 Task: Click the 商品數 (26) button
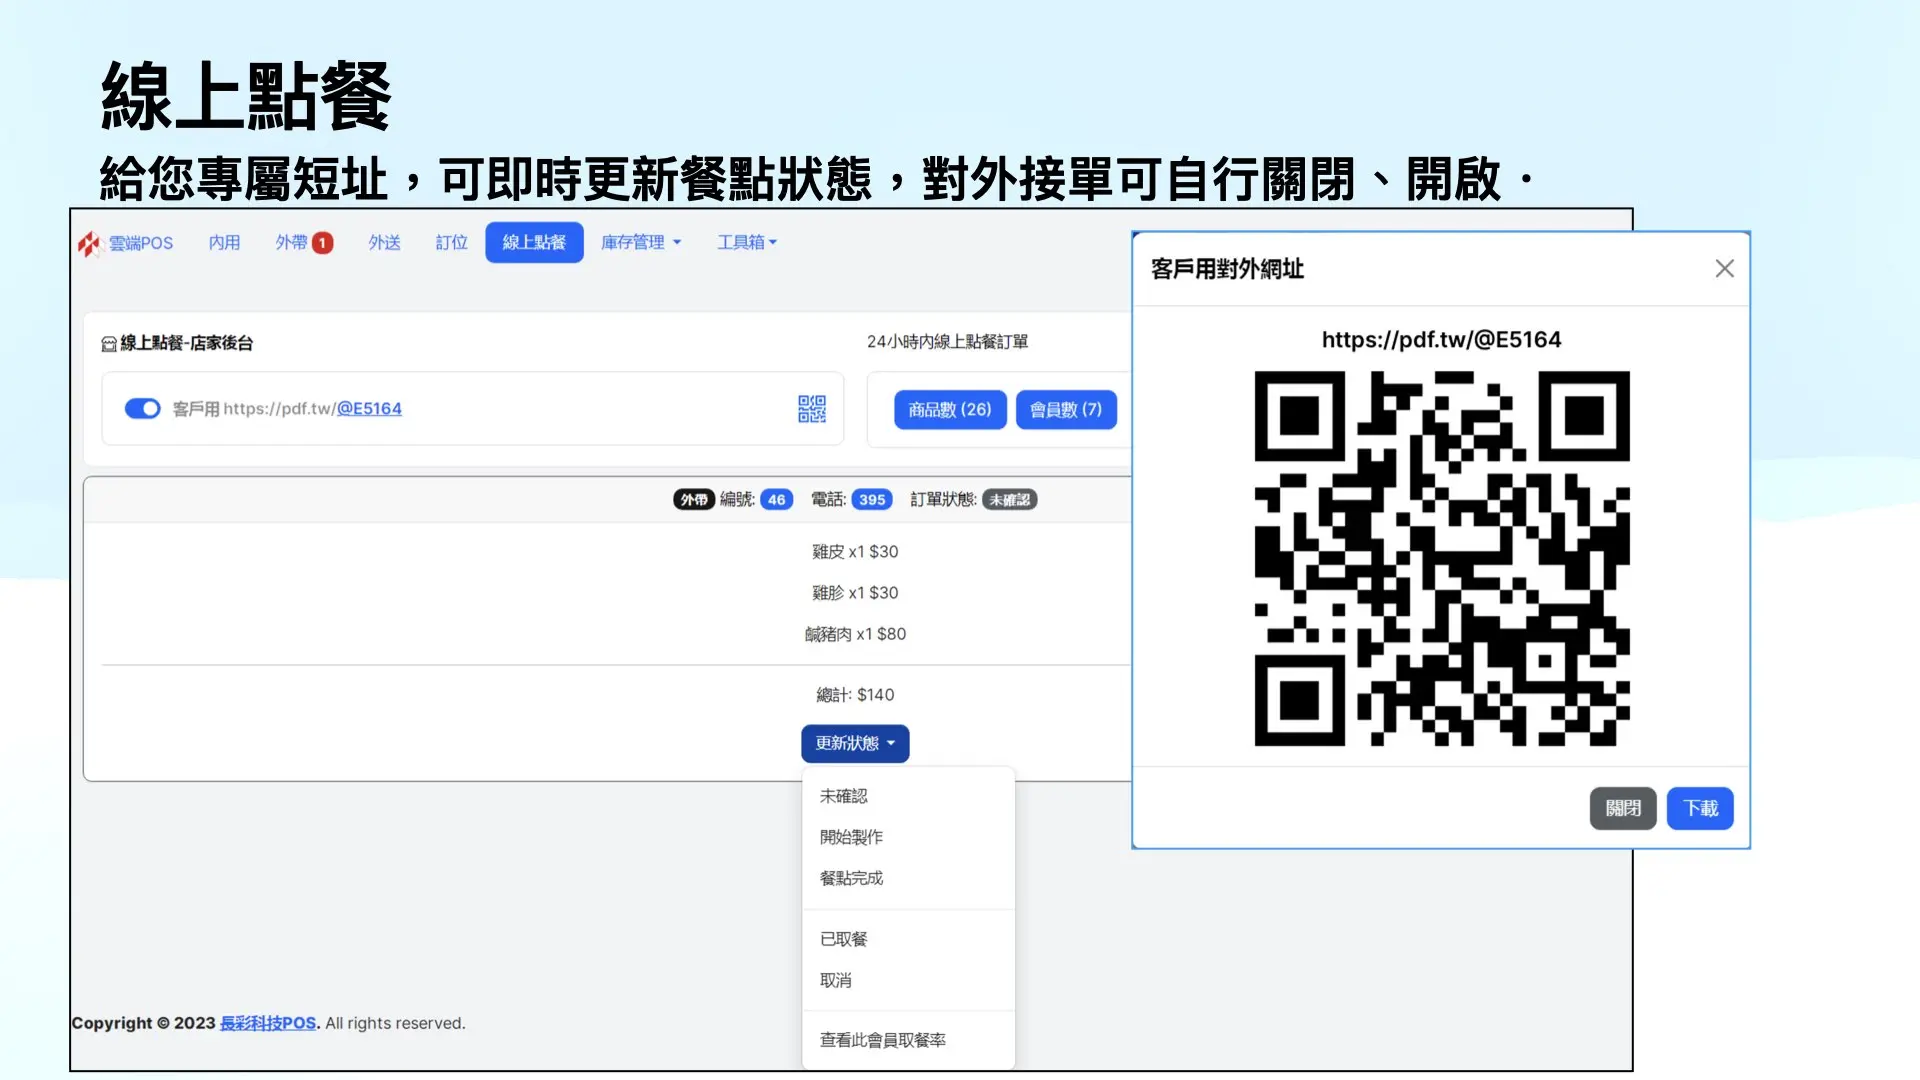[949, 410]
